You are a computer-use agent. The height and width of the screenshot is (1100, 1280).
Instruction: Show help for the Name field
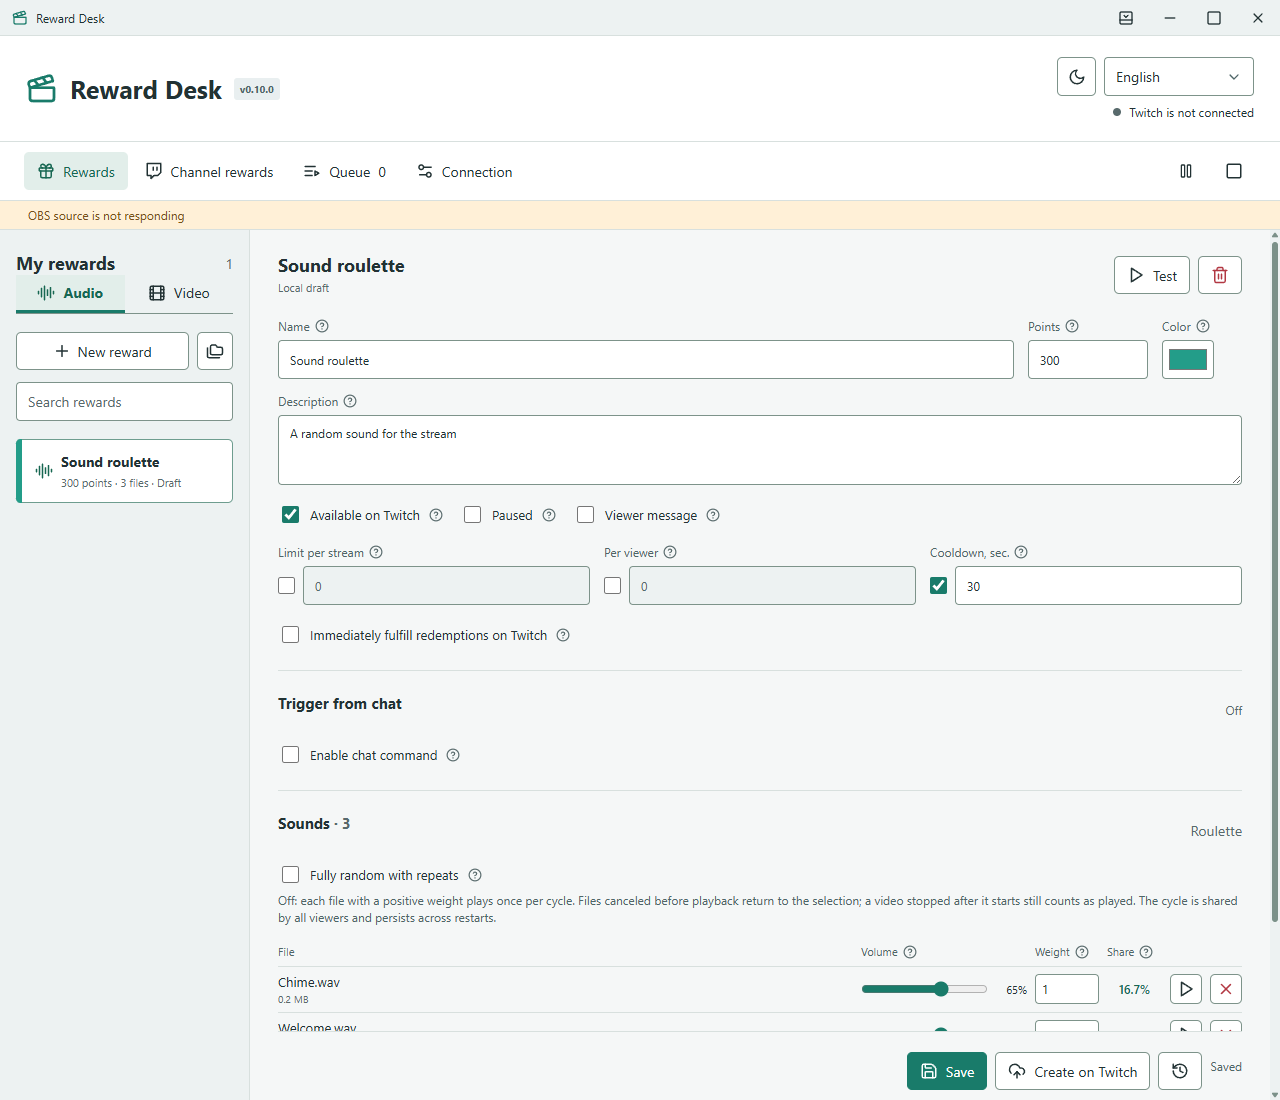coord(322,326)
